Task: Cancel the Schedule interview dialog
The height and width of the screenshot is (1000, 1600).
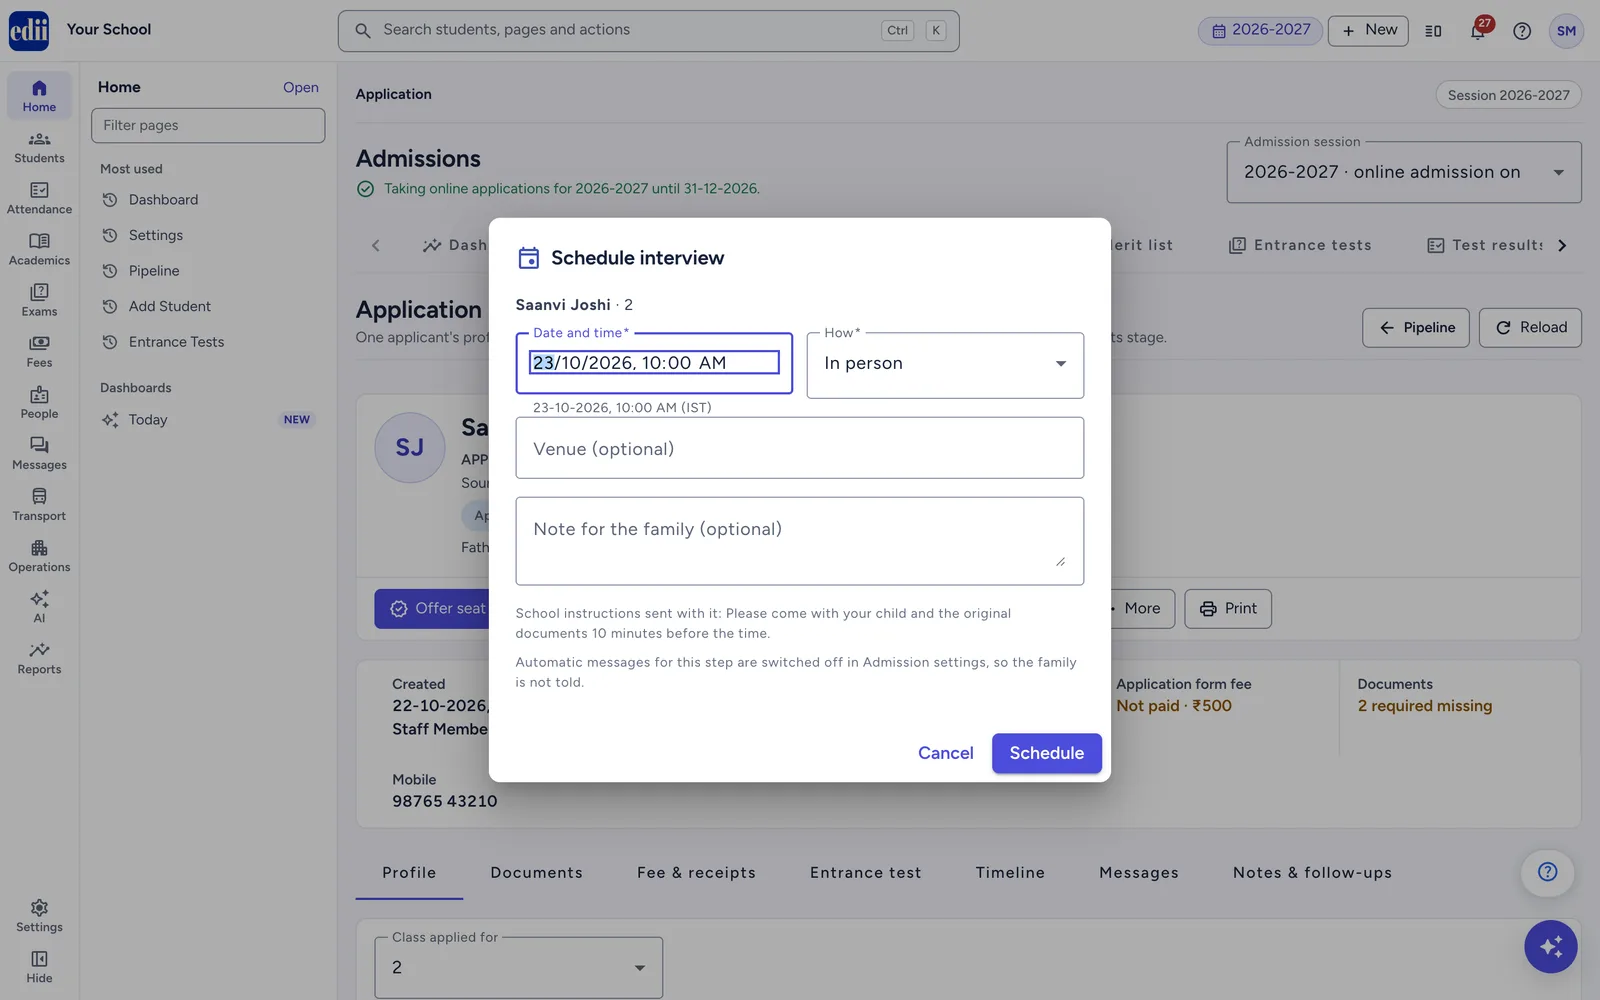Action: (x=945, y=753)
